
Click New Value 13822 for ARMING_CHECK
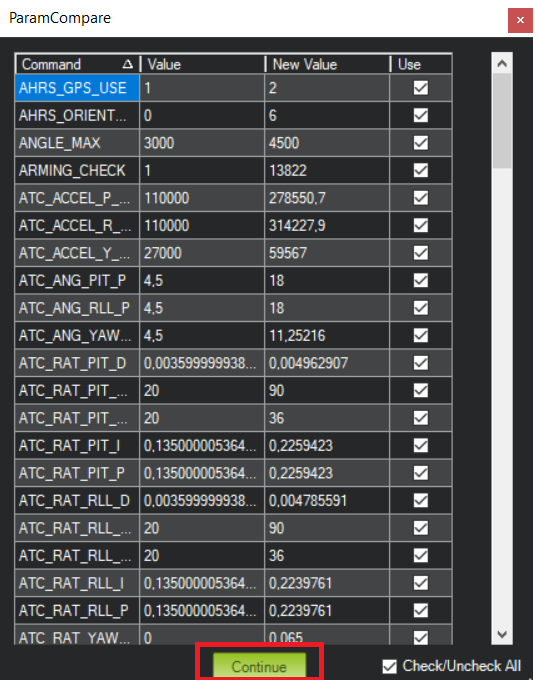pos(327,170)
